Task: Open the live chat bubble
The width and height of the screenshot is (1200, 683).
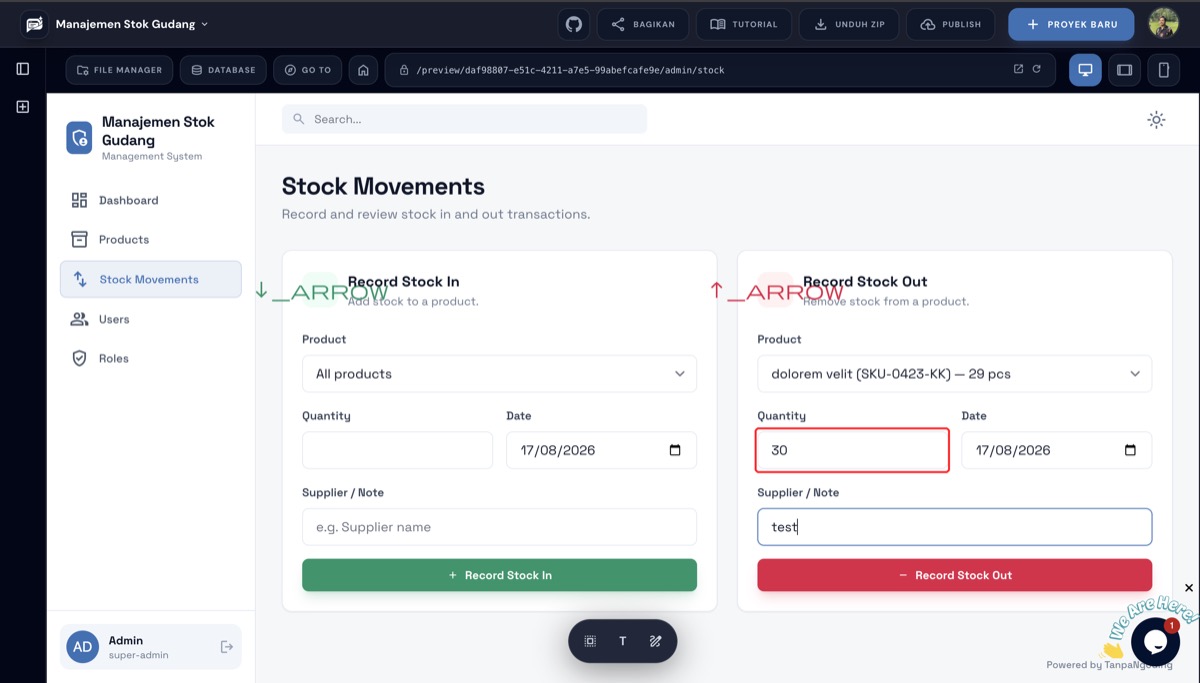Action: pos(1155,641)
